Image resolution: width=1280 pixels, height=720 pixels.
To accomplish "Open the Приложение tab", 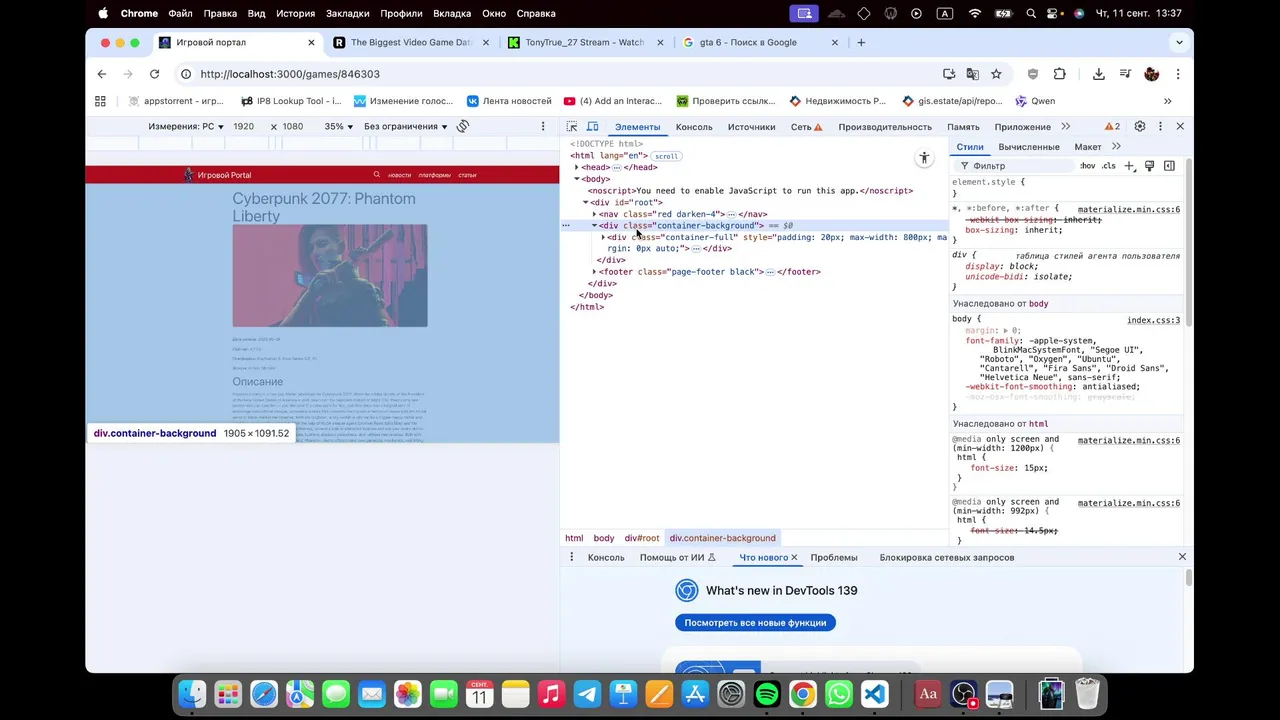I will pyautogui.click(x=1022, y=127).
